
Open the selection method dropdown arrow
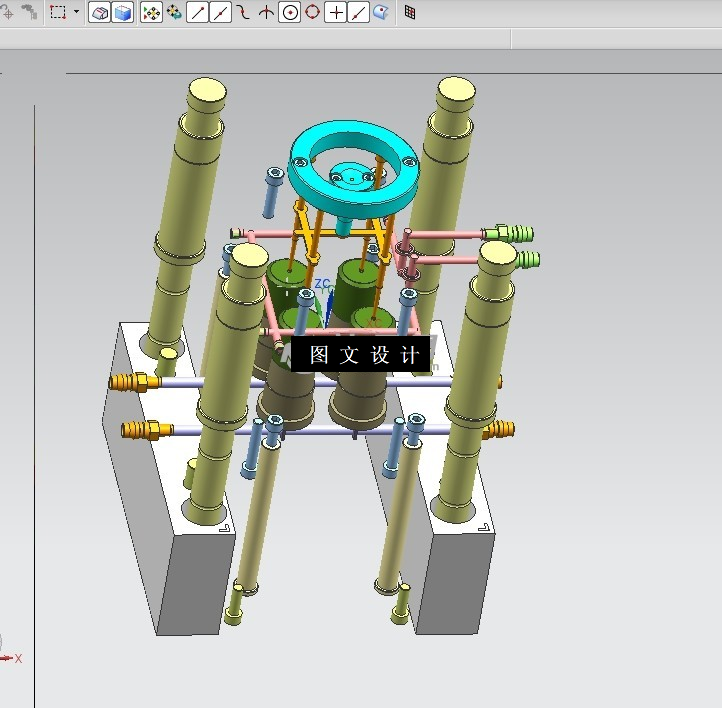pyautogui.click(x=76, y=13)
